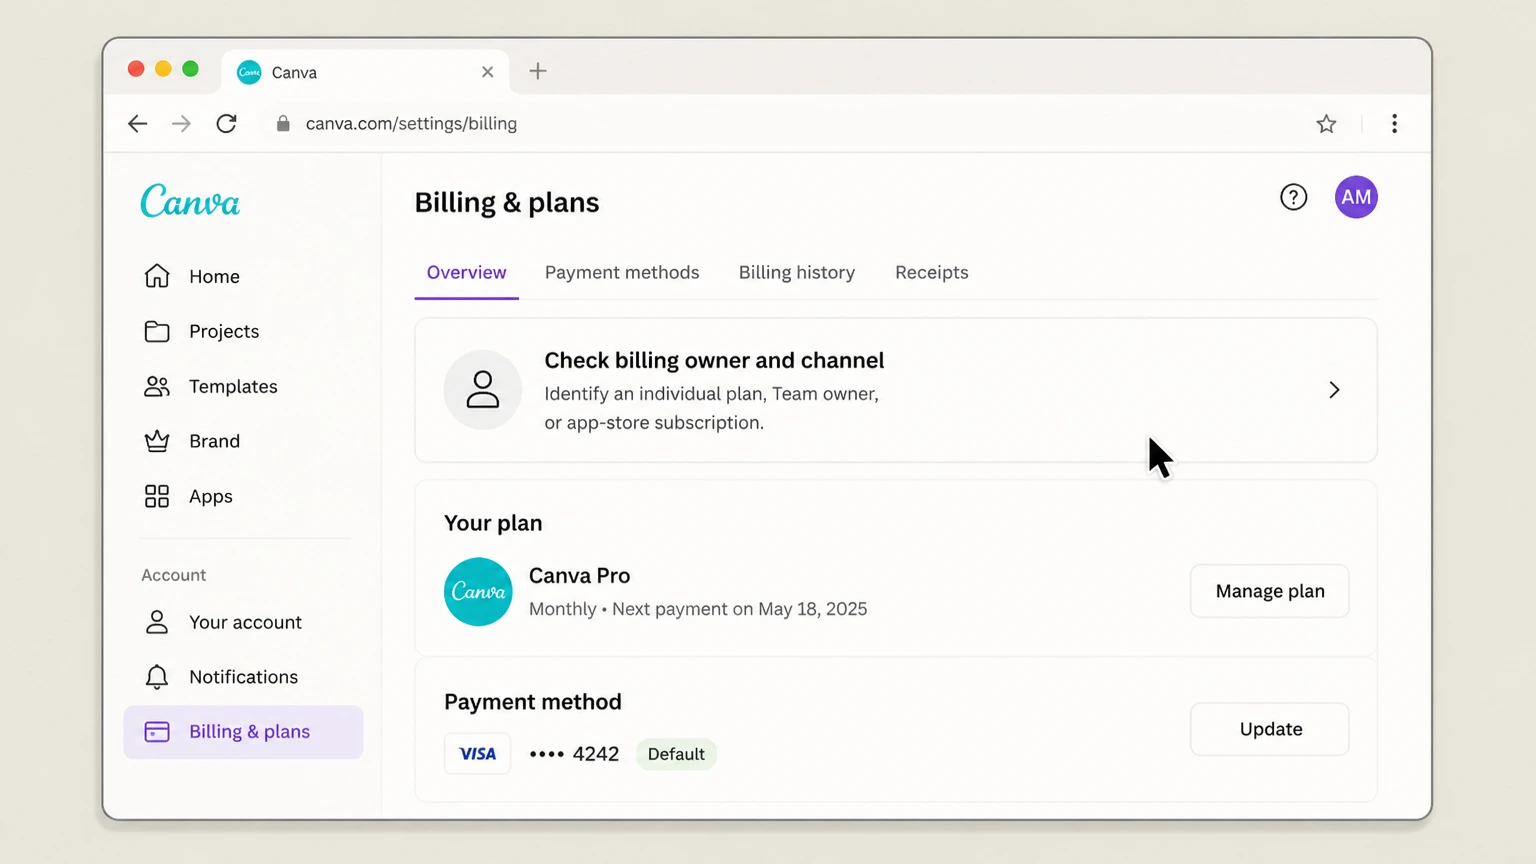Screen dimensions: 1536x864
Task: Click browser forward arrow
Action: [x=181, y=123]
